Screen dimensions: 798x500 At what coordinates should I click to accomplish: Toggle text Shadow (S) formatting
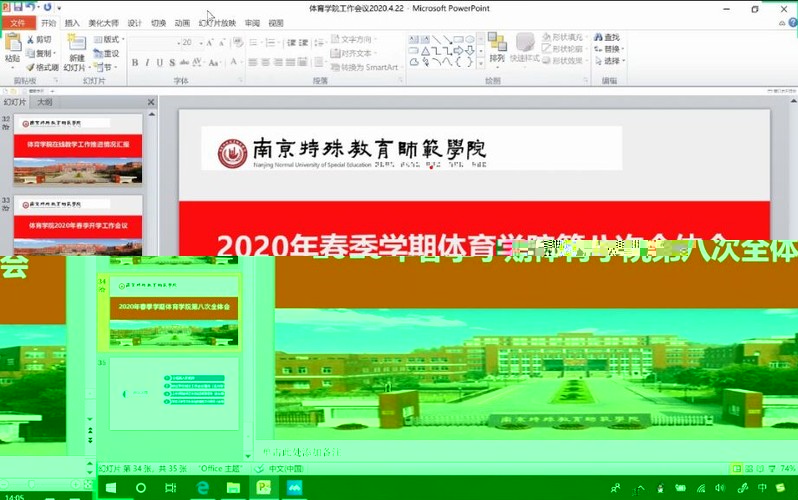[172, 62]
